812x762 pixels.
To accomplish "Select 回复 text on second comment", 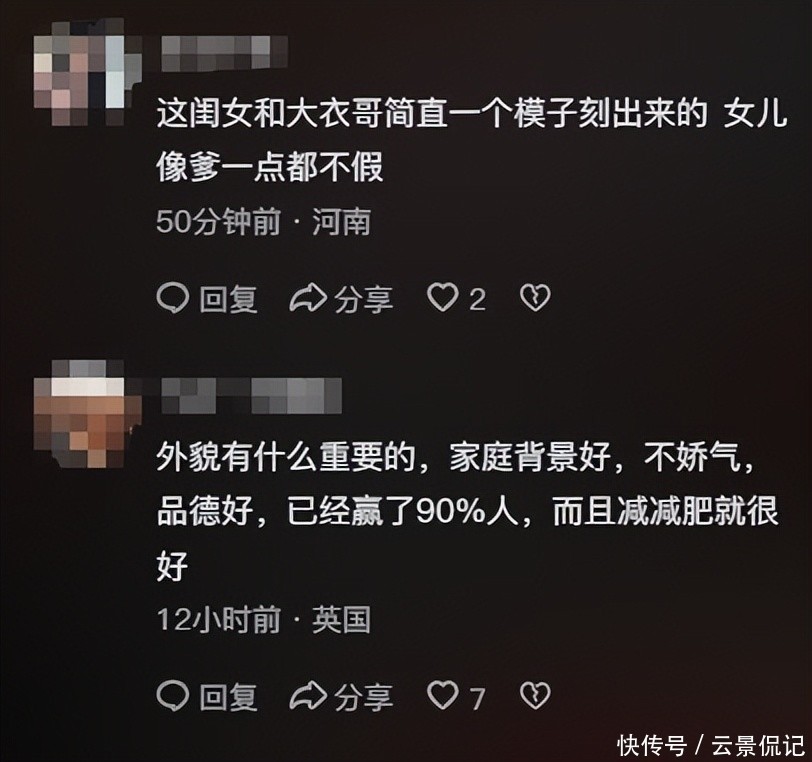I will point(228,696).
